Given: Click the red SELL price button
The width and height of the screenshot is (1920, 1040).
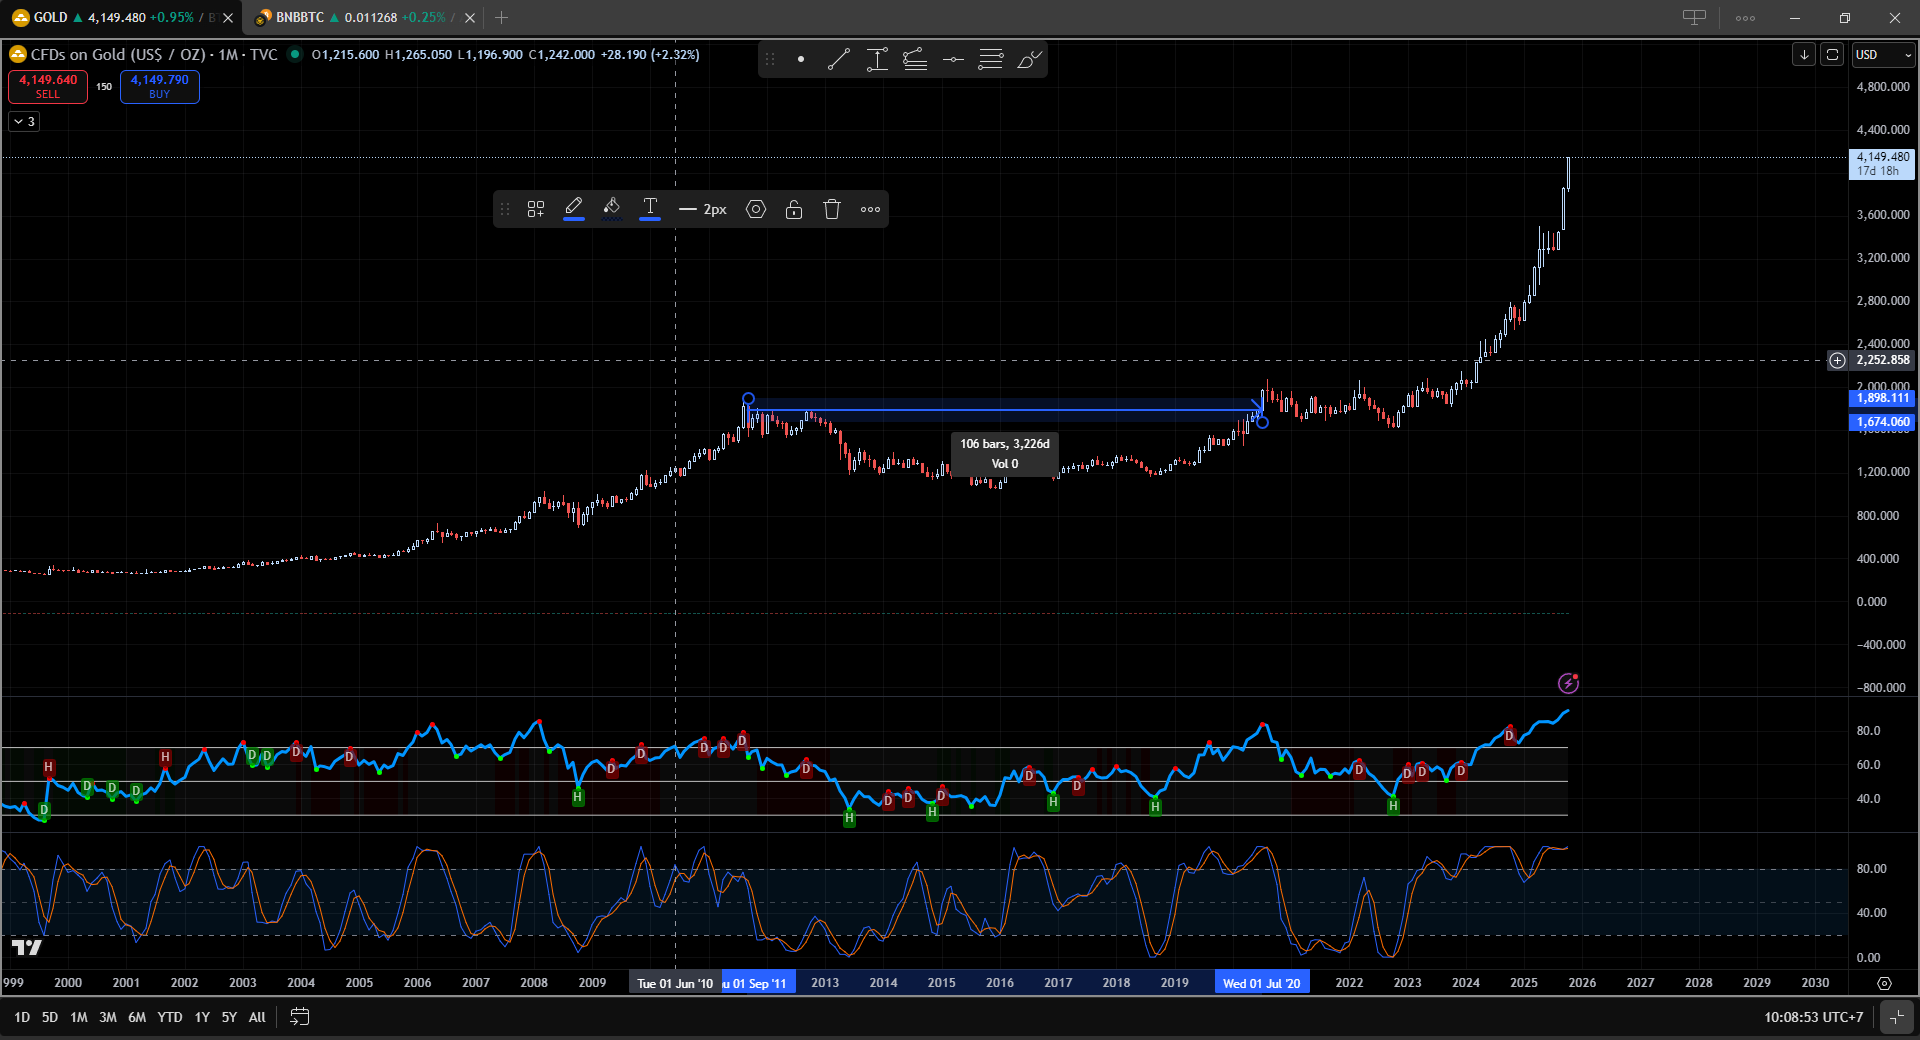Looking at the screenshot, I should click(48, 87).
